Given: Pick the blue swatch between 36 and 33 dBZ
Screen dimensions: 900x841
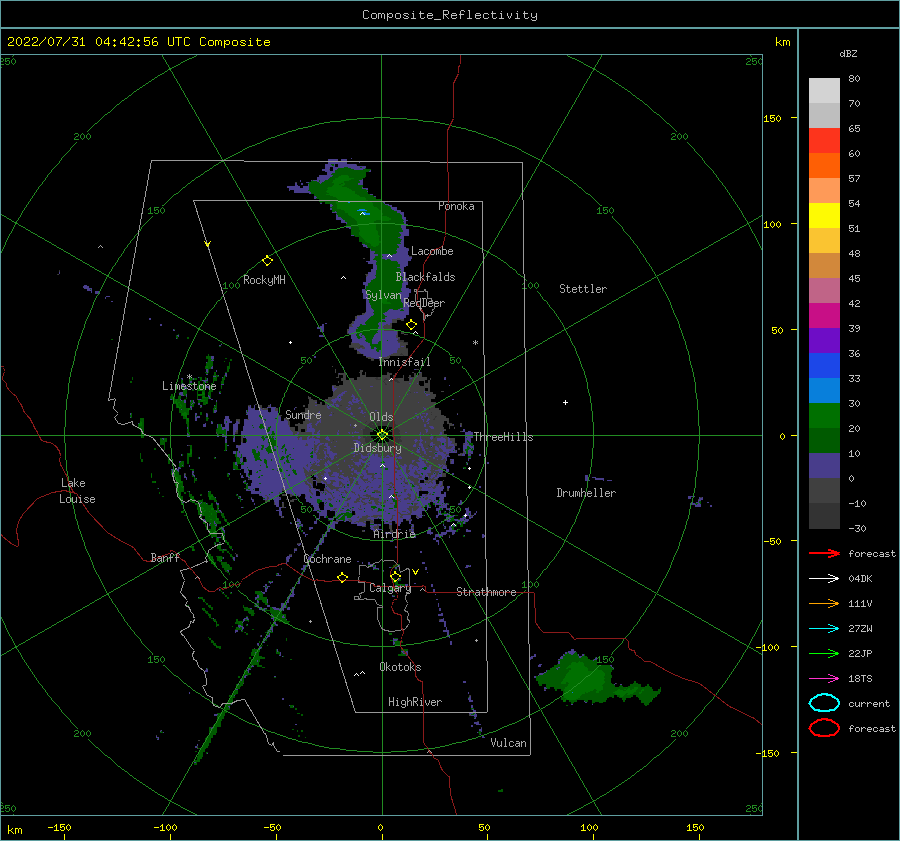Looking at the screenshot, I should [x=824, y=365].
